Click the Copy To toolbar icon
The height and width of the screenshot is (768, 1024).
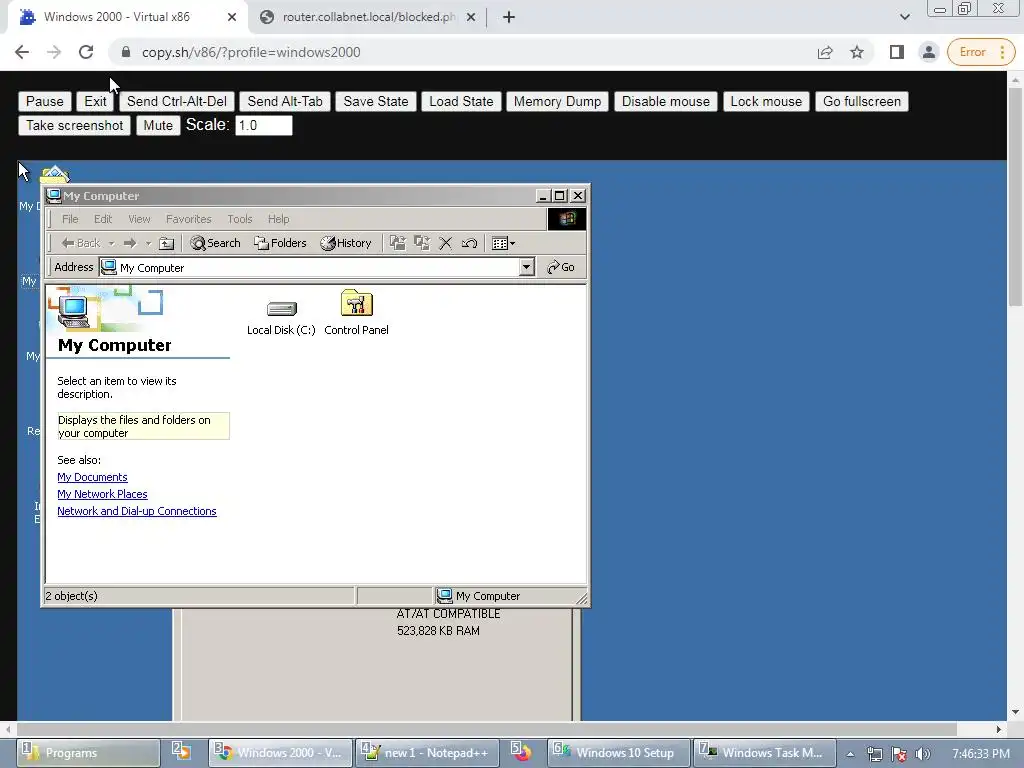(x=422, y=243)
